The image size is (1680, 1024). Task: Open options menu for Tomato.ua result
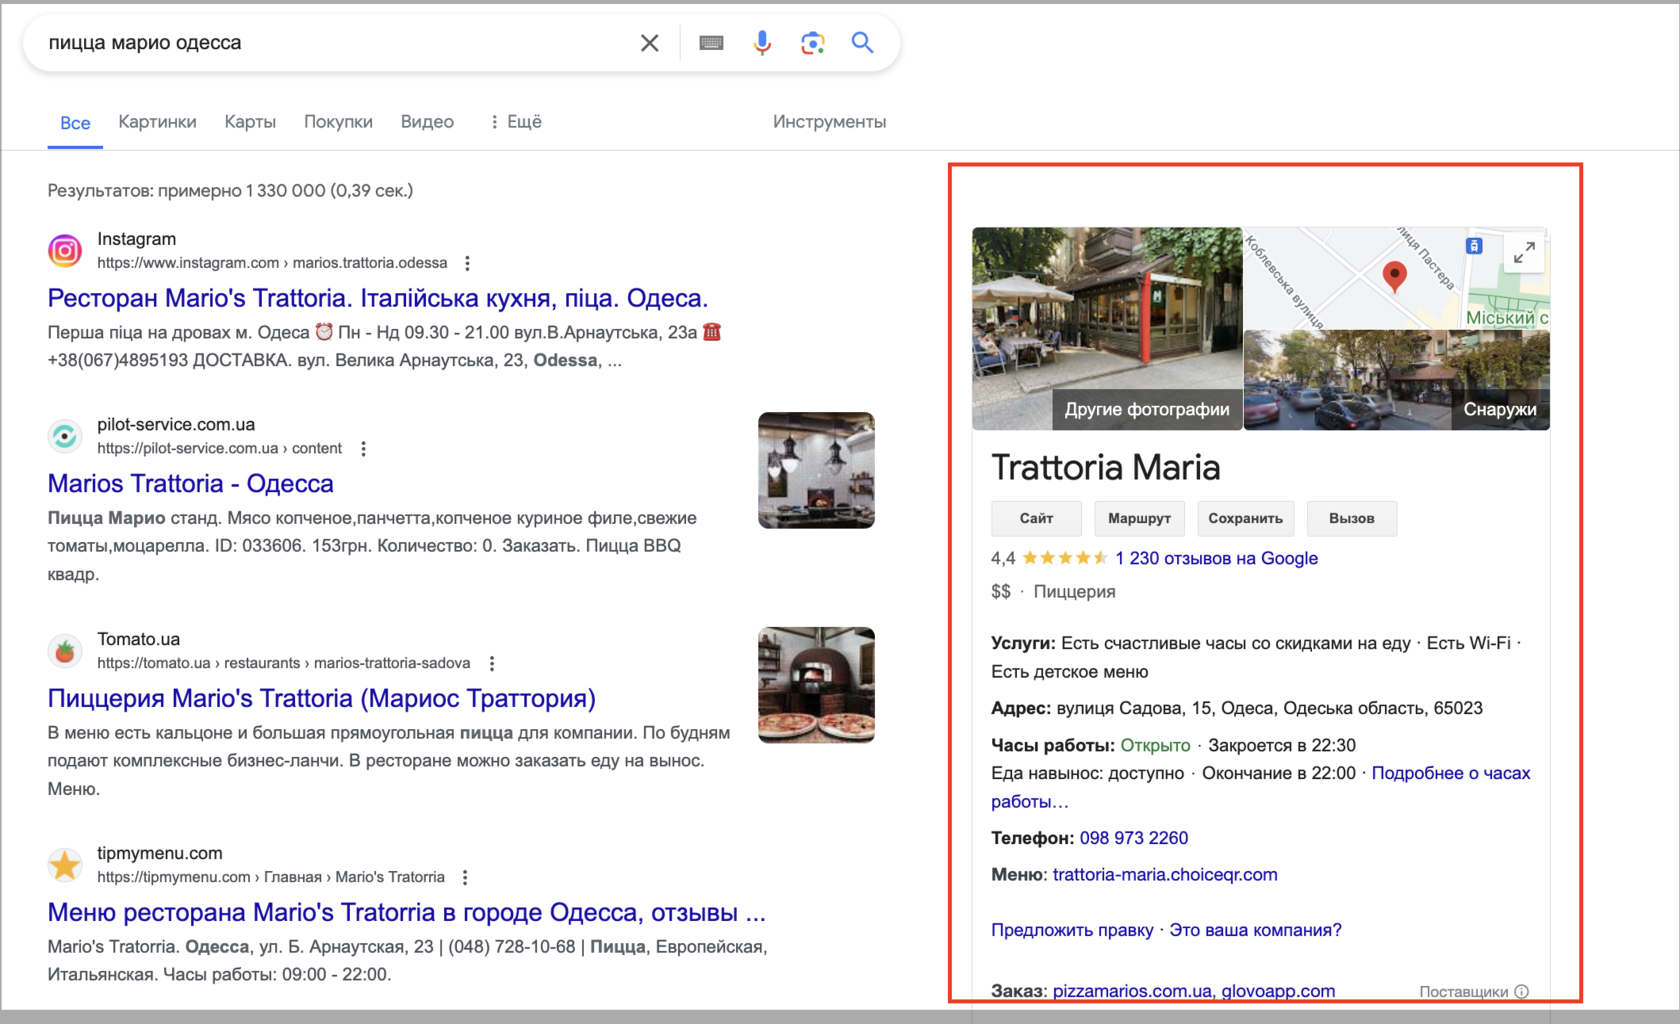click(x=491, y=664)
